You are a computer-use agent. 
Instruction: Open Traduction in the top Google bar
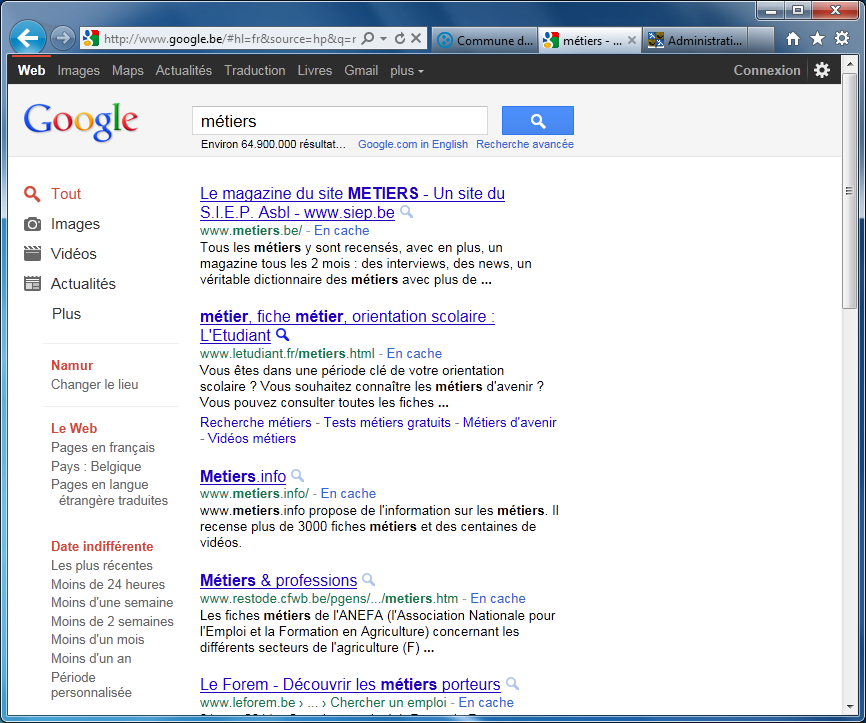[255, 71]
